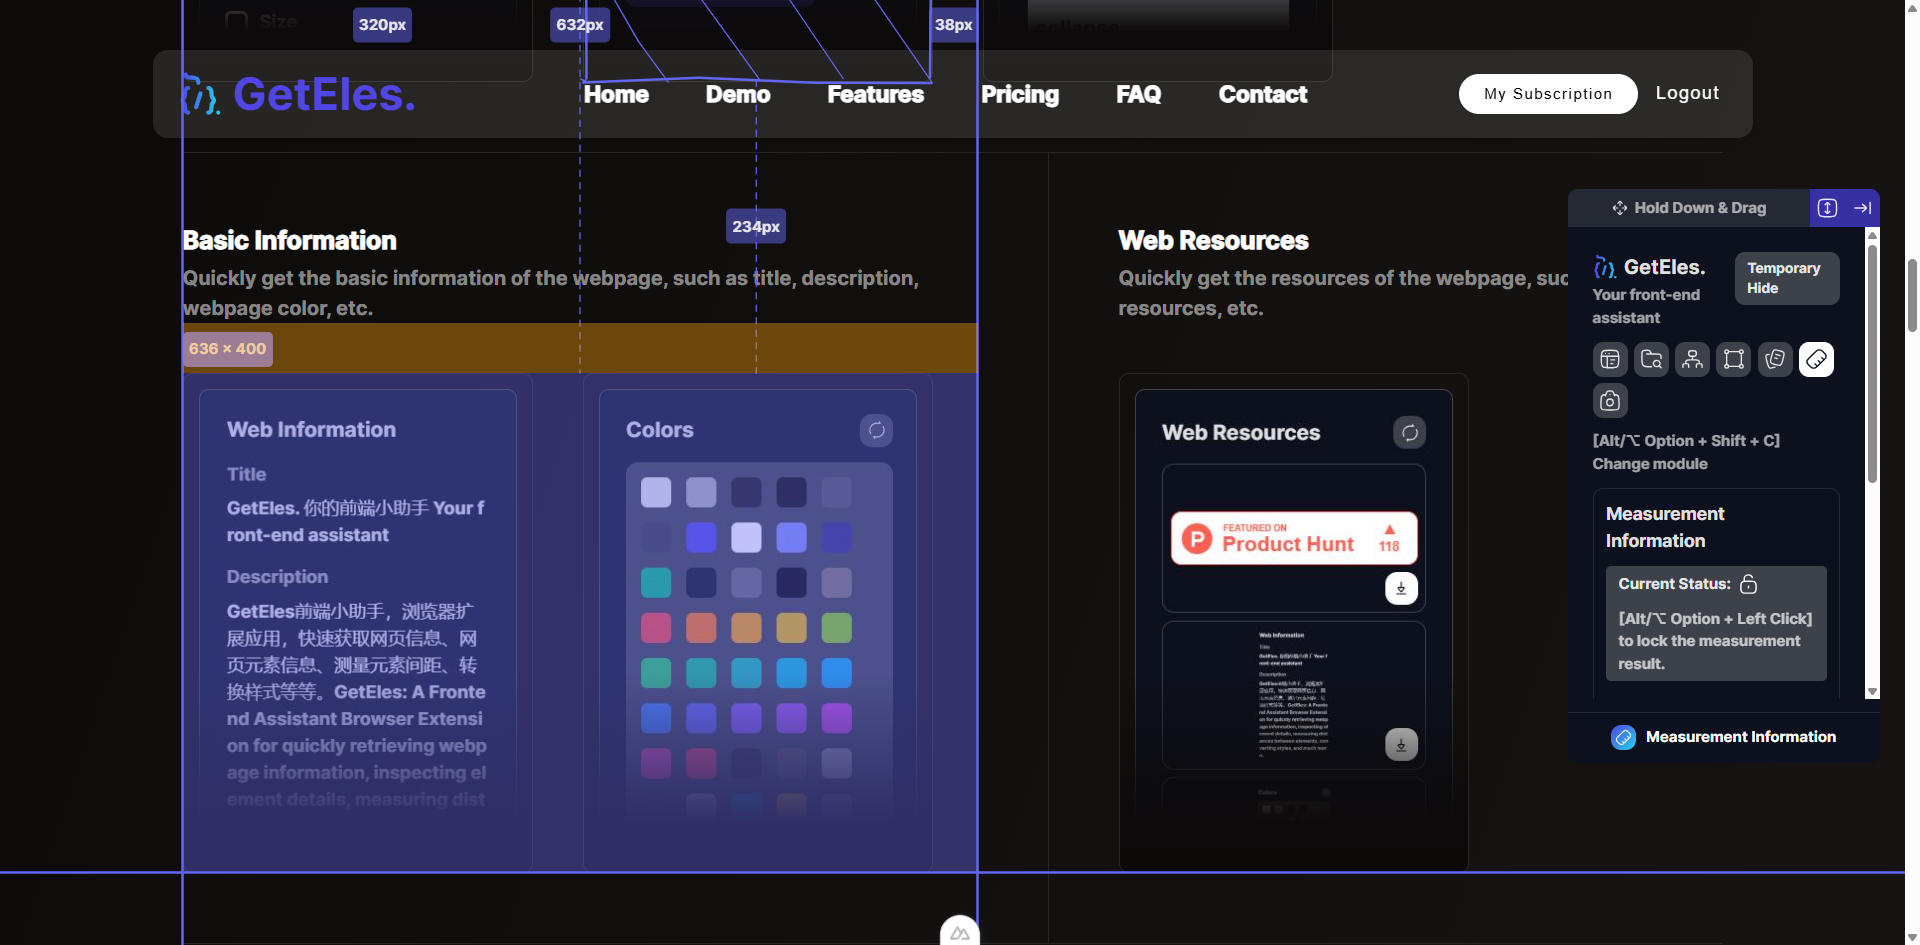The height and width of the screenshot is (945, 1920).
Task: Navigate to Features in the navbar
Action: tap(875, 95)
